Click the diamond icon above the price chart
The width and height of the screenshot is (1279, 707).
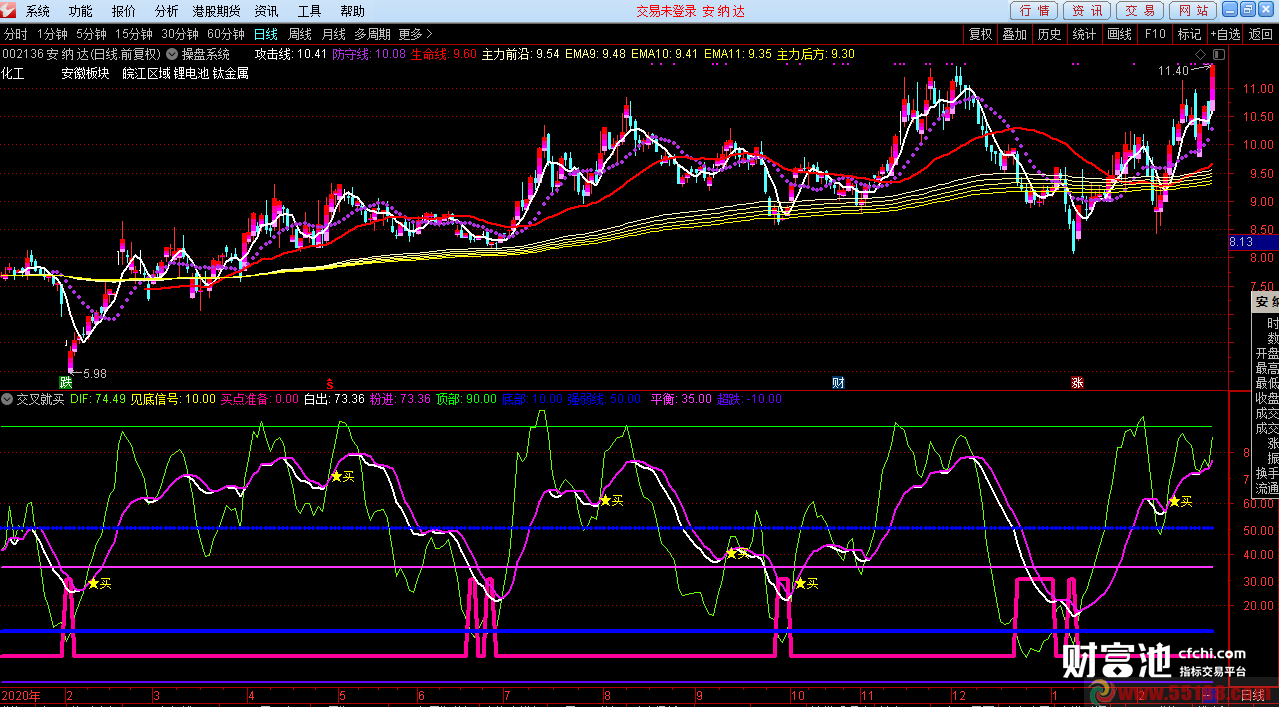[x=1201, y=53]
